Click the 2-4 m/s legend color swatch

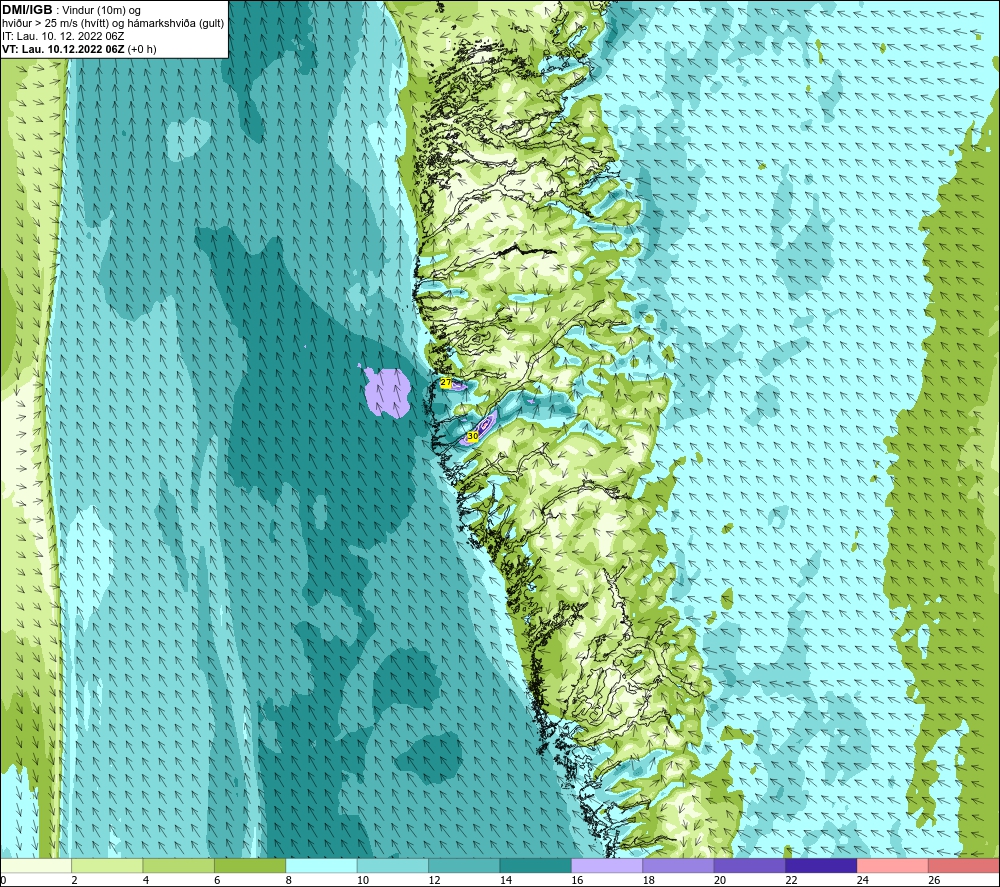[x=107, y=865]
